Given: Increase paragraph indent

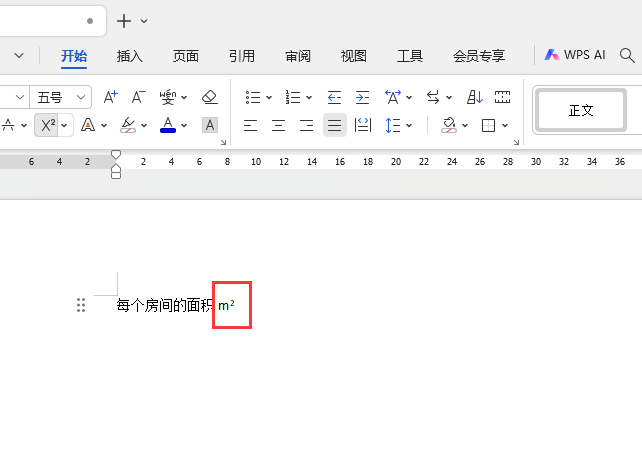Looking at the screenshot, I should click(x=362, y=97).
